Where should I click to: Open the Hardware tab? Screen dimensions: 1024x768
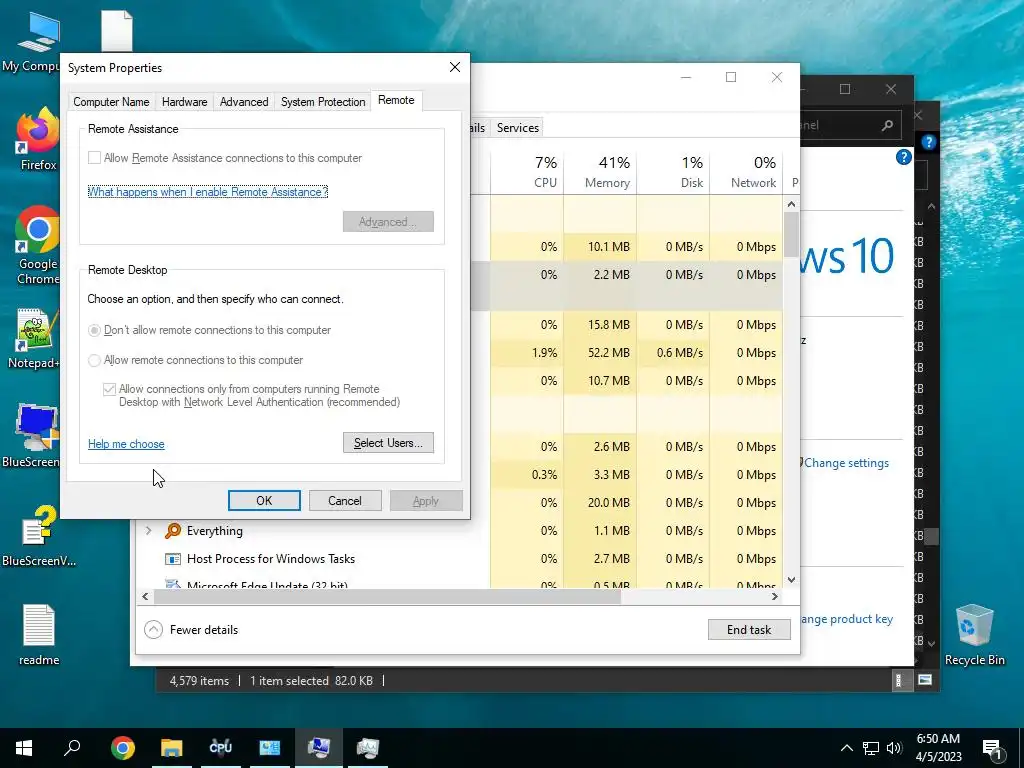pos(184,102)
